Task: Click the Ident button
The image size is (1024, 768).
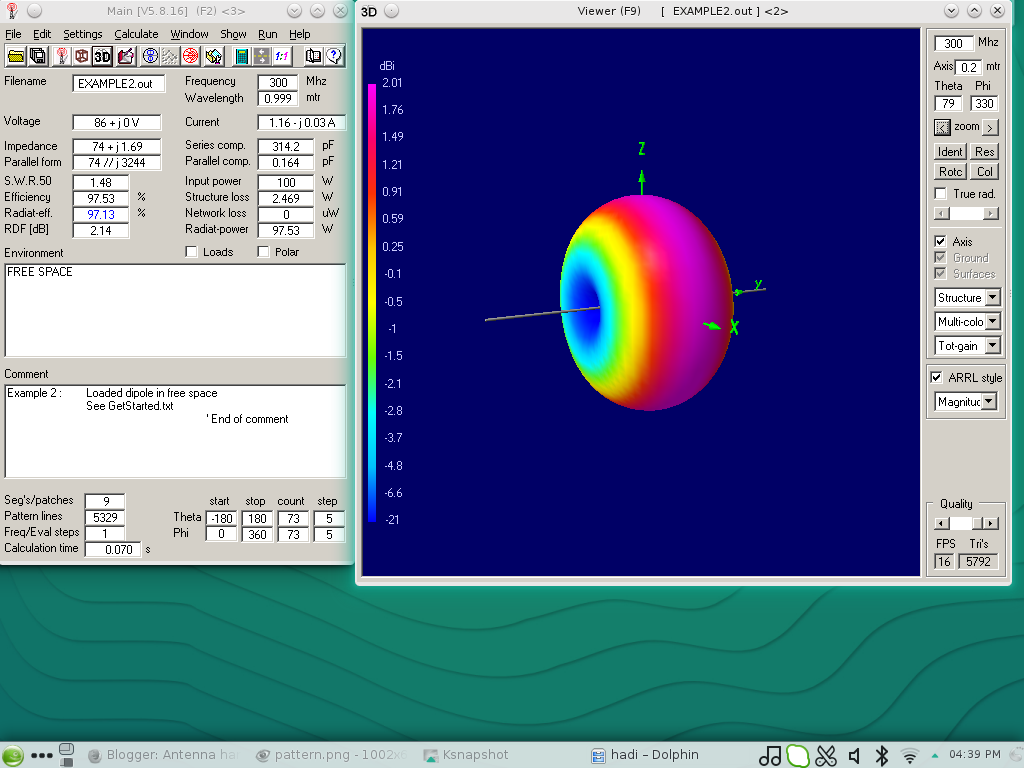Action: tap(949, 152)
